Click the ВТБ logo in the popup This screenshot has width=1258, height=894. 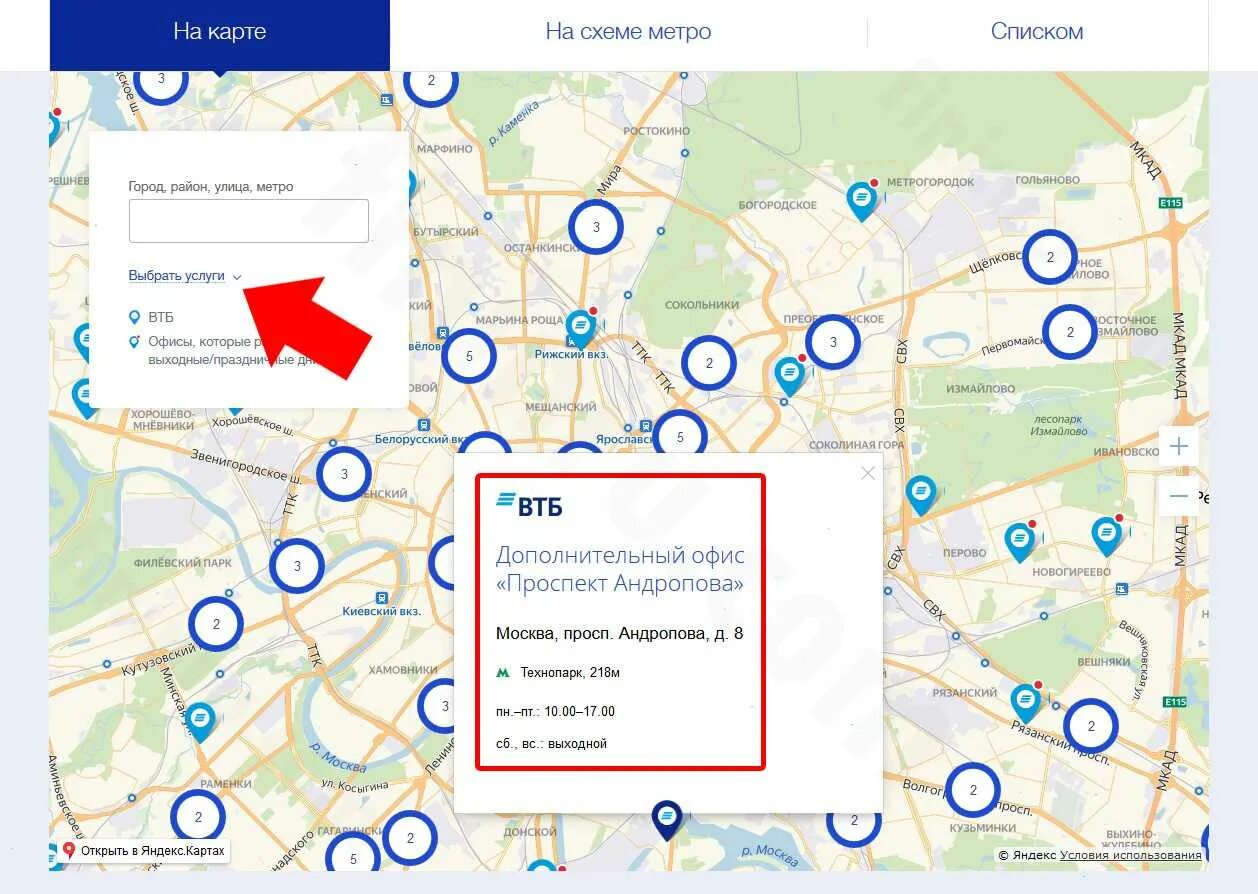[529, 506]
